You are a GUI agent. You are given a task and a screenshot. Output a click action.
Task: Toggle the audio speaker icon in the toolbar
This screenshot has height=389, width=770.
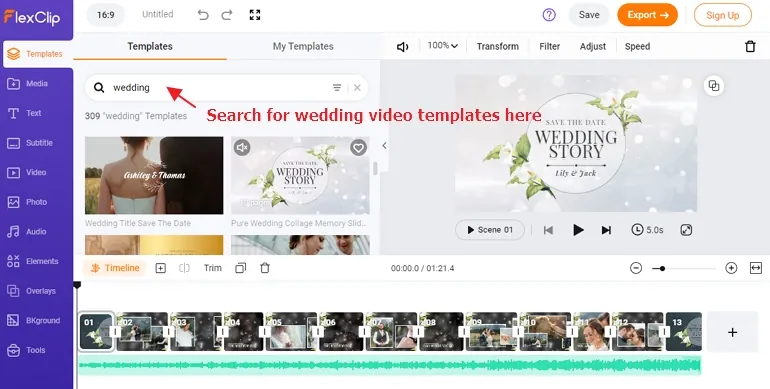point(402,47)
